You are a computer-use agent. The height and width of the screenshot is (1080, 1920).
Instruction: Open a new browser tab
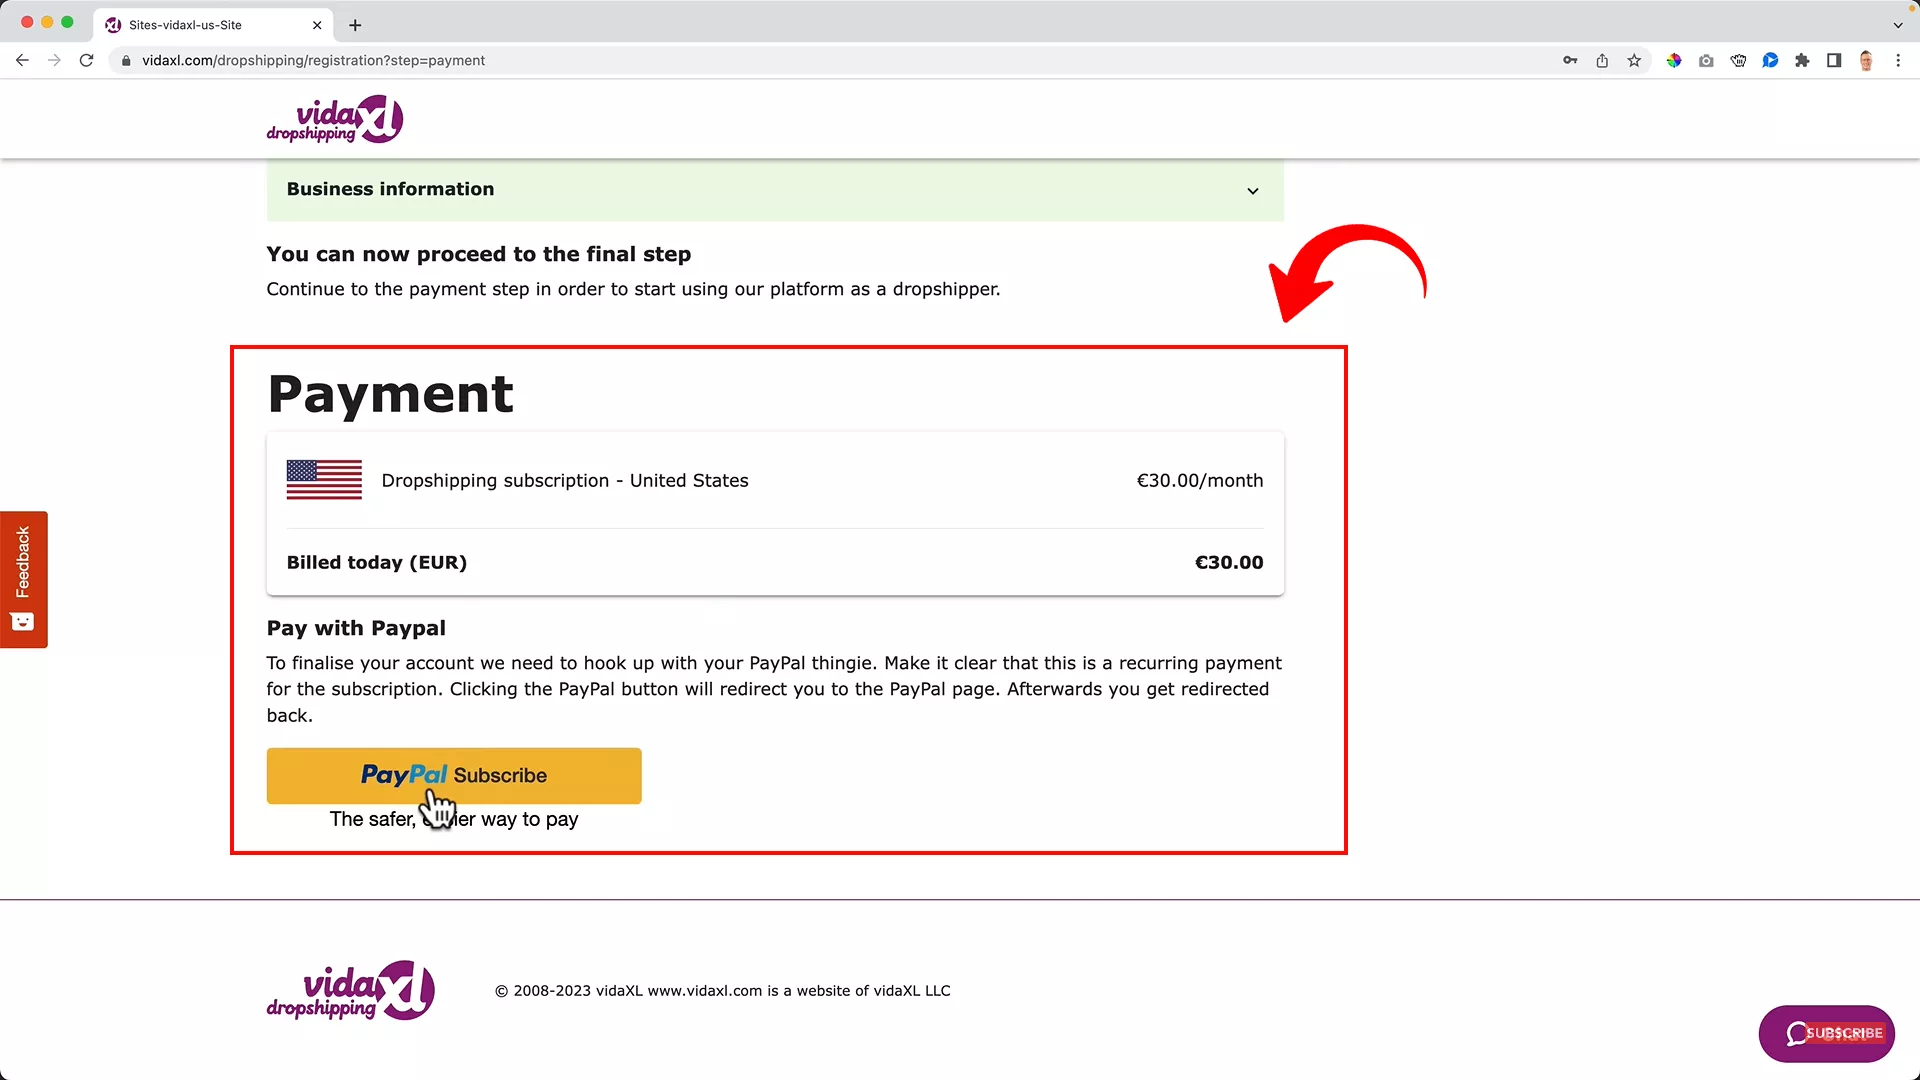355,25
